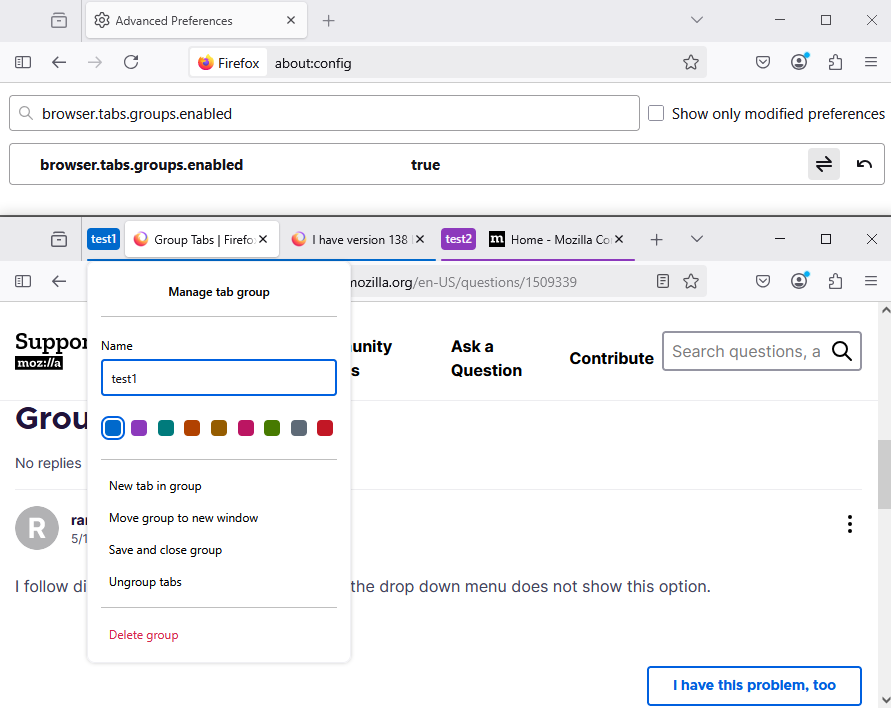Click the tab group Name field
891x708 pixels.
point(219,378)
